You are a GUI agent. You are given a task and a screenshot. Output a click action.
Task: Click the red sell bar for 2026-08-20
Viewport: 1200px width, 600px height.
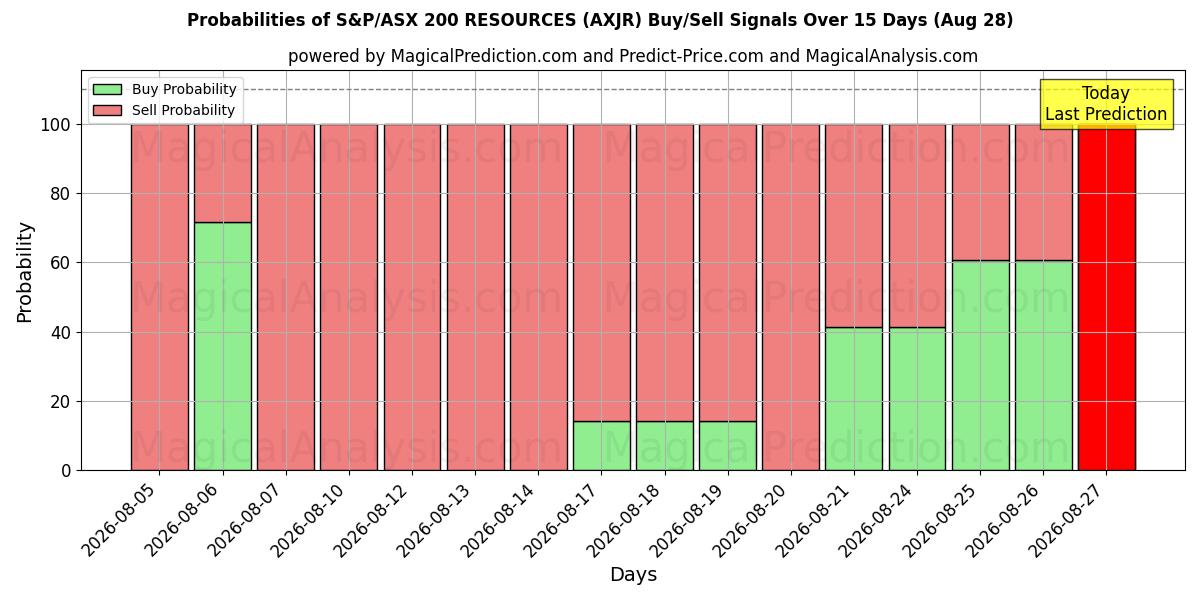(791, 297)
